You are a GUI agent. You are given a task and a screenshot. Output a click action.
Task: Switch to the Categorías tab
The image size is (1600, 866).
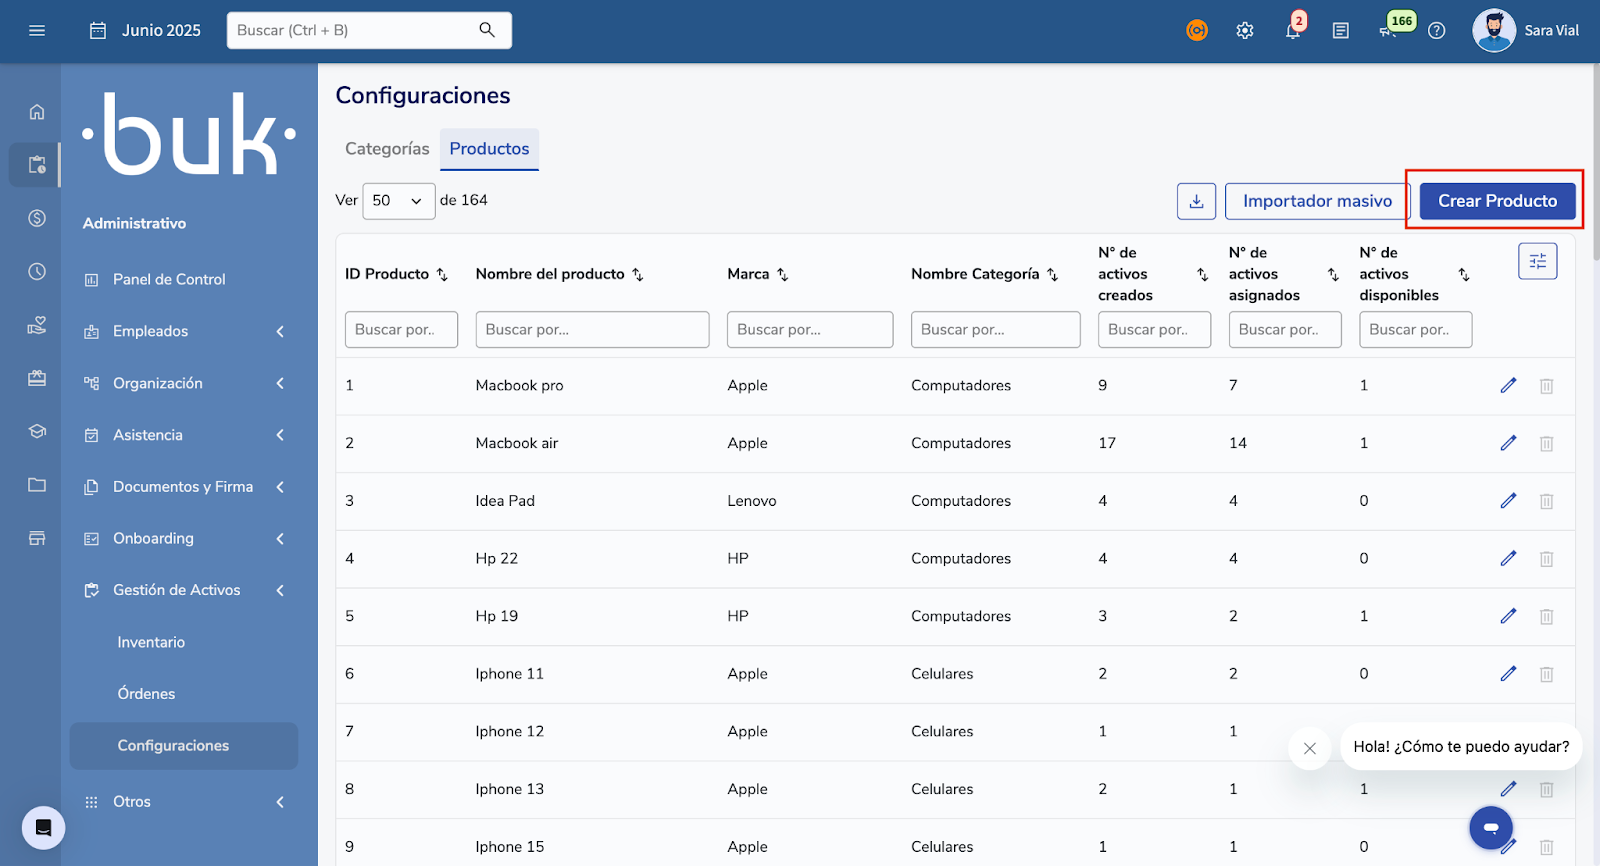tap(387, 149)
